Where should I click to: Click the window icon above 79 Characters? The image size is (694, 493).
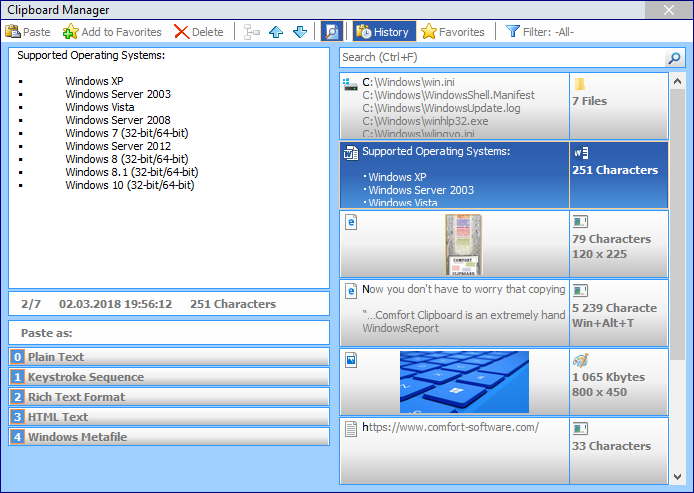coord(580,221)
